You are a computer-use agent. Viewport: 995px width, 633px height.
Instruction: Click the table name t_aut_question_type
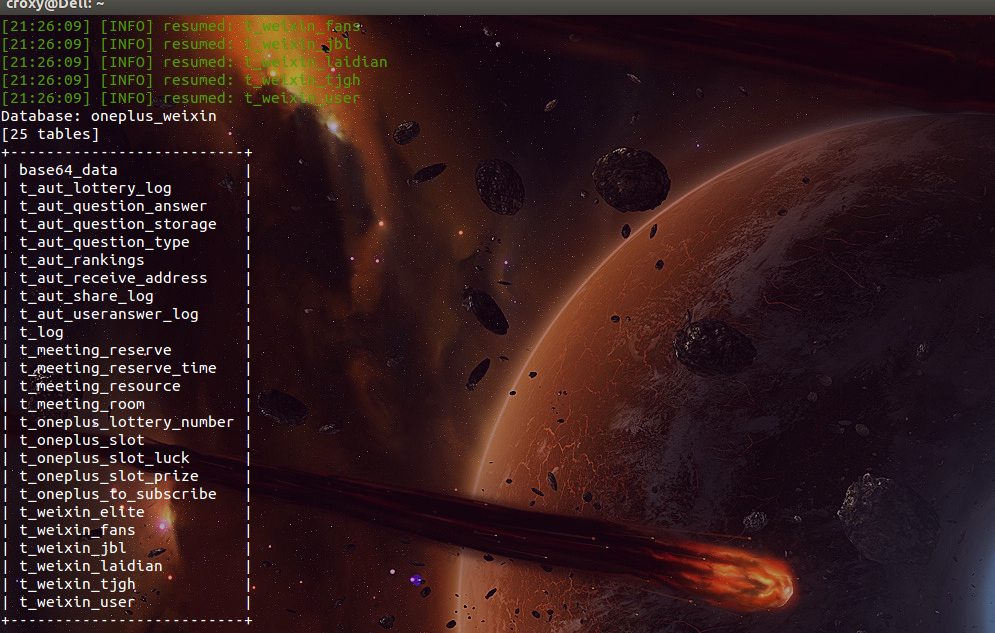click(104, 242)
